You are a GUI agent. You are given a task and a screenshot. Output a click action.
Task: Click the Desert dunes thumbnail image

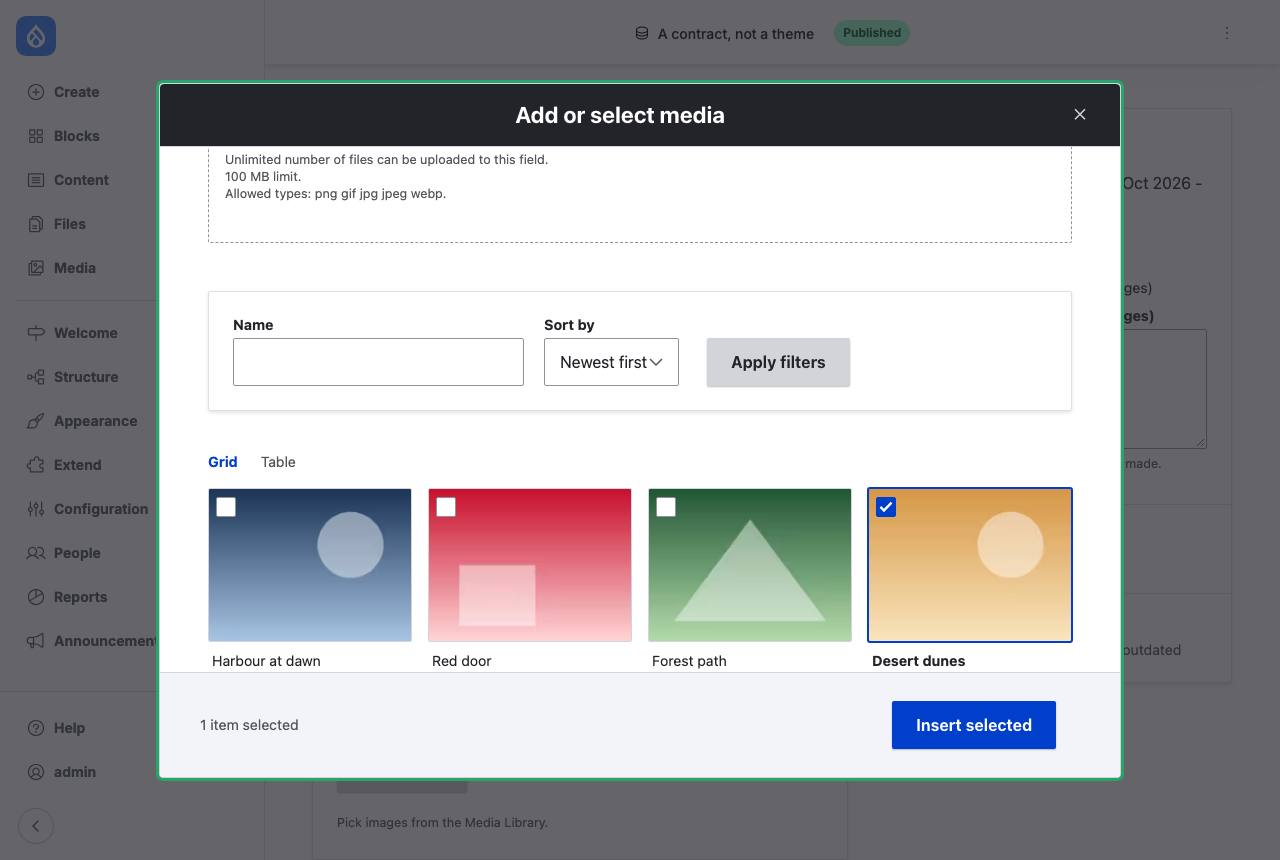[970, 565]
